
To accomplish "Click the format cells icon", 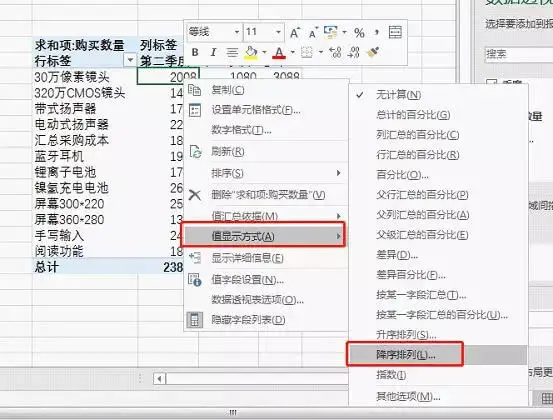I will [195, 110].
